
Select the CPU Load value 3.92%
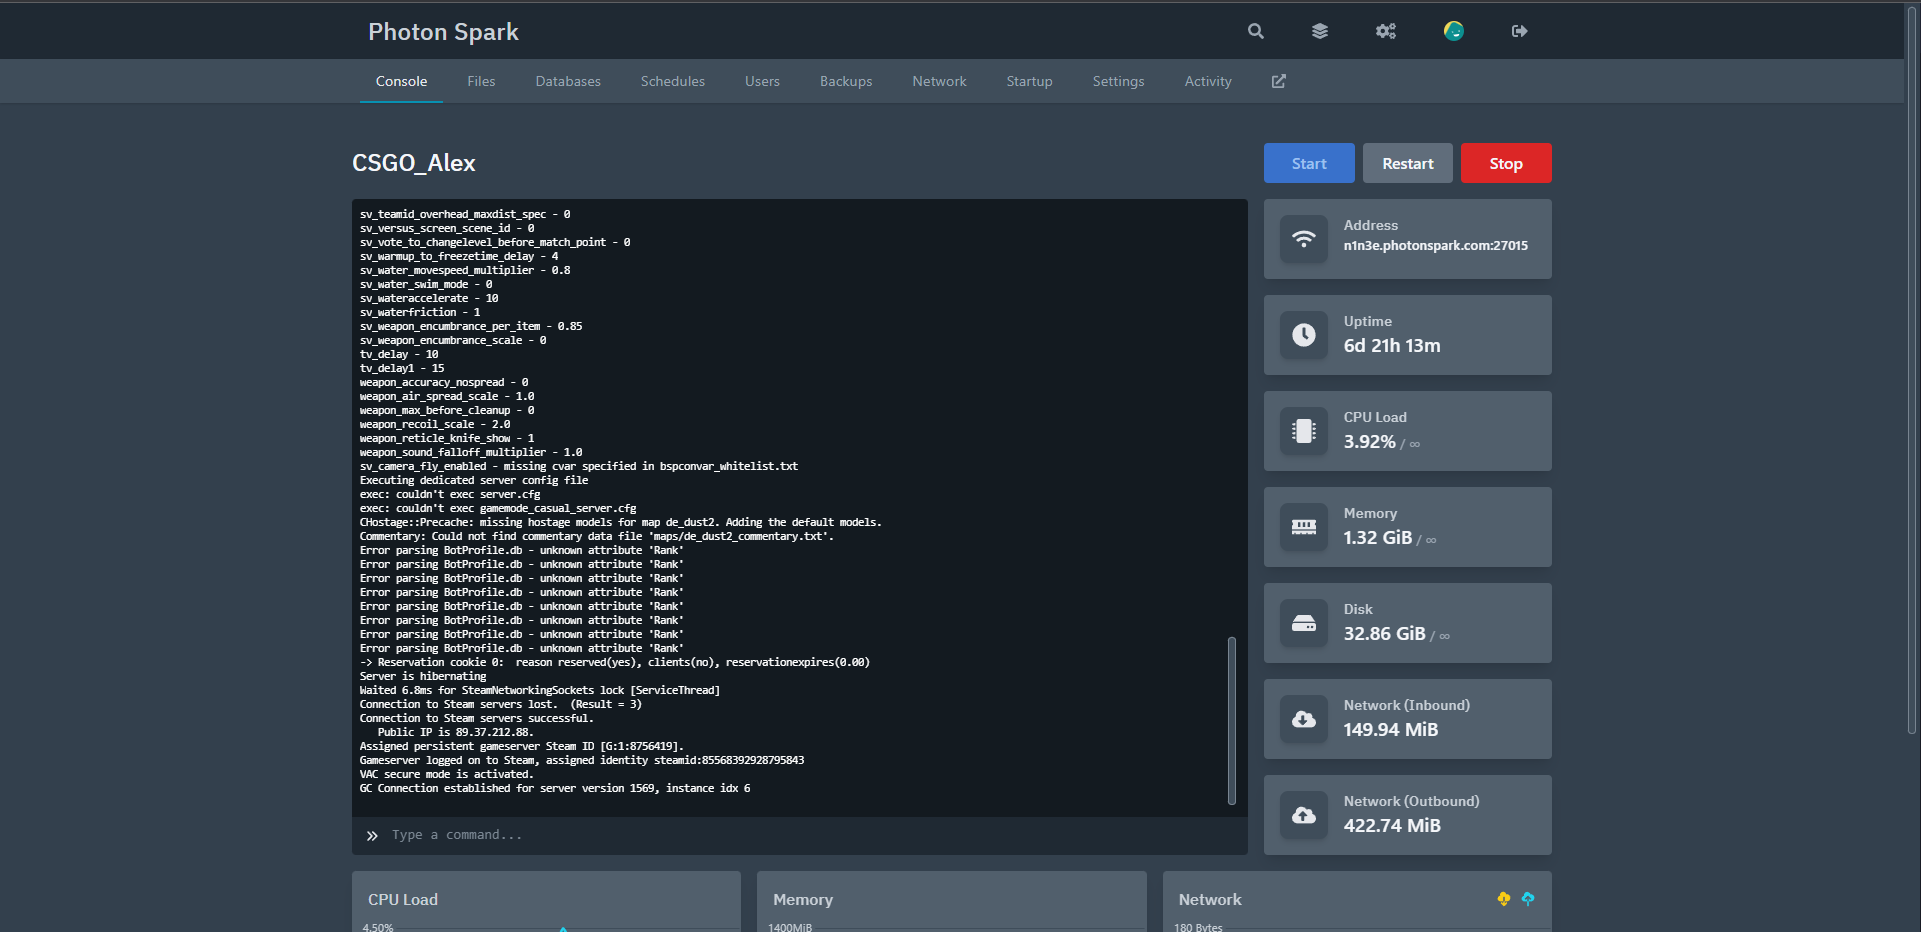point(1369,442)
